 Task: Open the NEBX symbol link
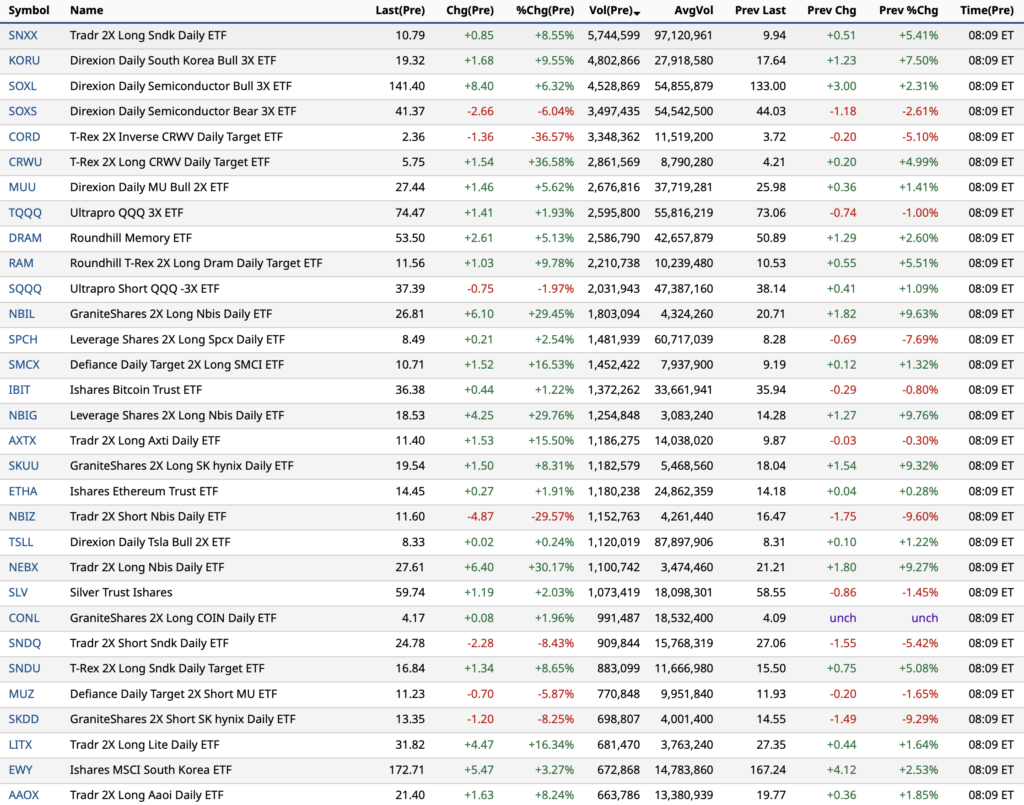pyautogui.click(x=24, y=567)
